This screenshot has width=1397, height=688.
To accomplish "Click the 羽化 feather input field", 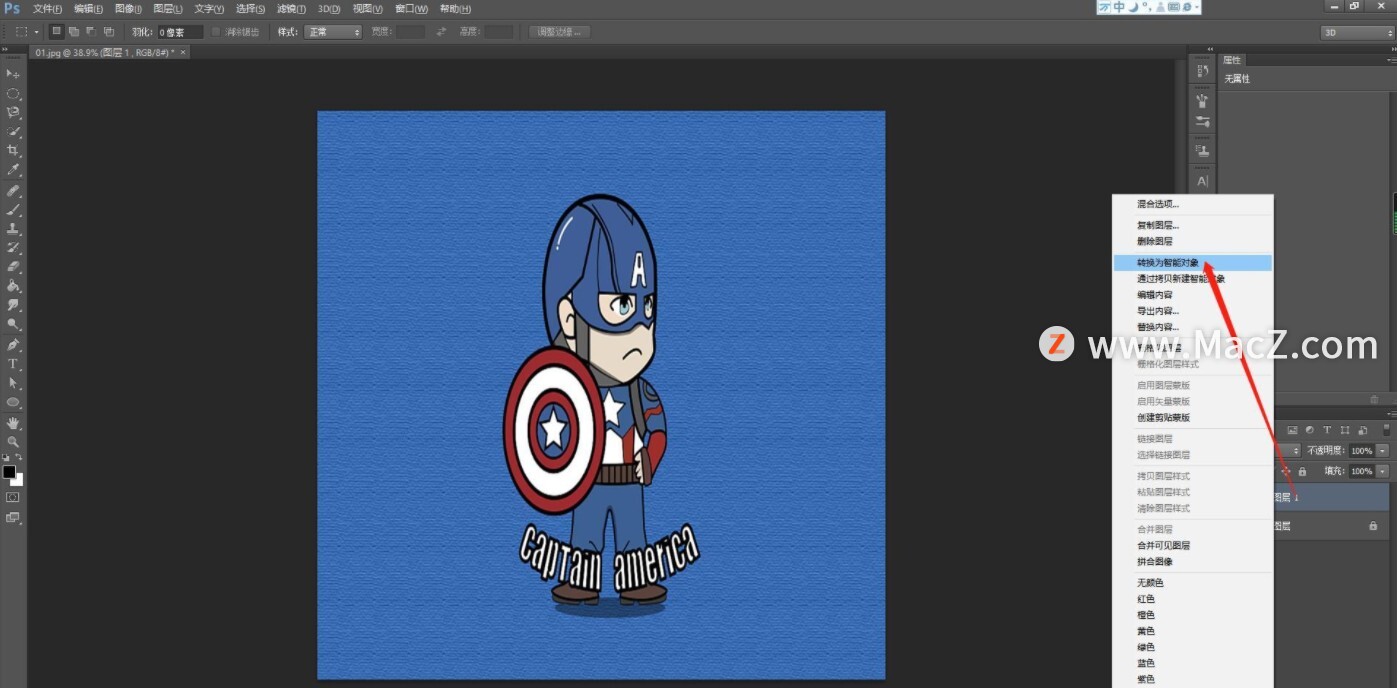I will (180, 32).
